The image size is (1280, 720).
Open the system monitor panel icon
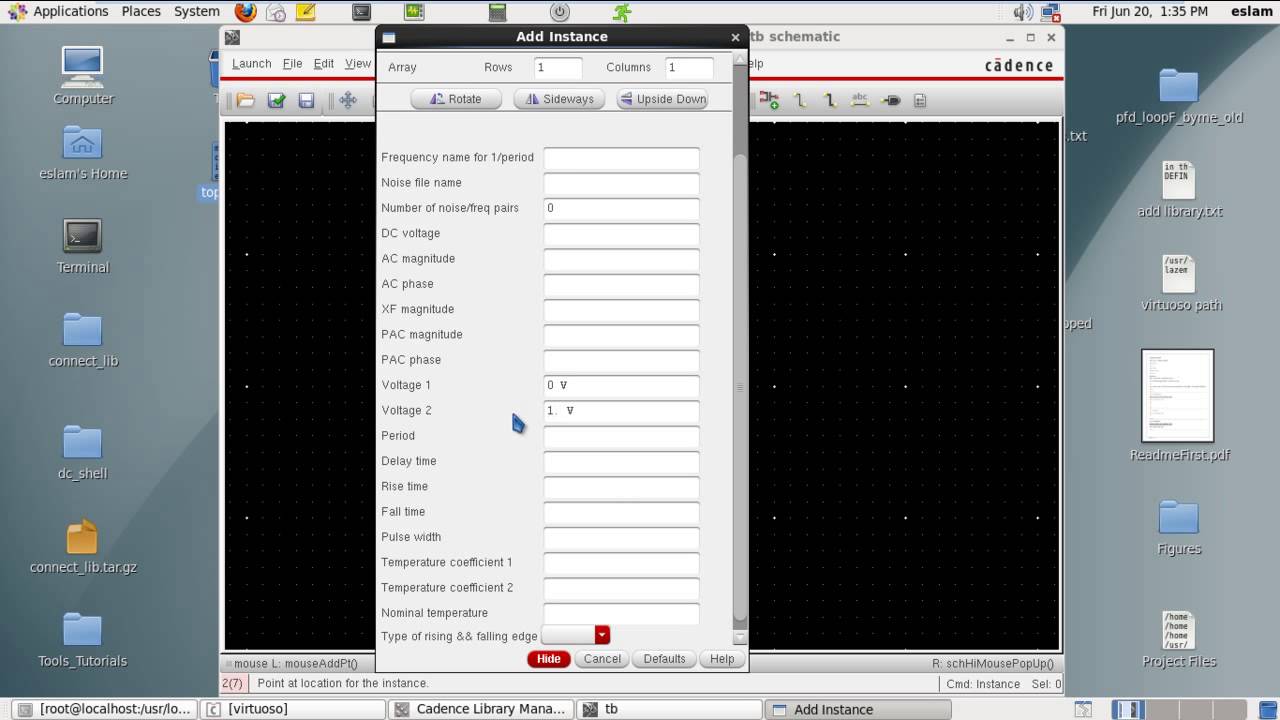pyautogui.click(x=414, y=12)
